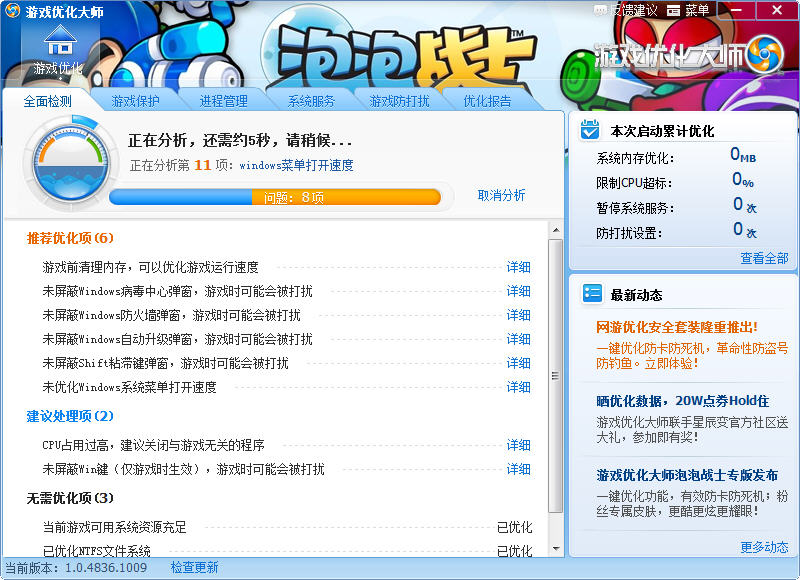800x580 pixels.
Task: Click 防打扰设置 count
Action: (x=745, y=230)
